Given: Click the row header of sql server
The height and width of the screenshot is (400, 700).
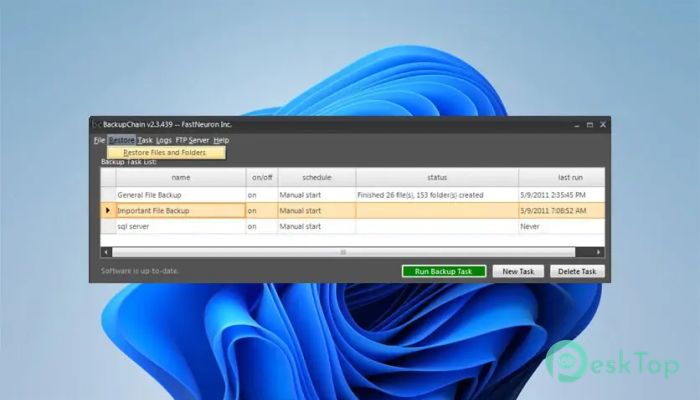Looking at the screenshot, I should tap(108, 226).
